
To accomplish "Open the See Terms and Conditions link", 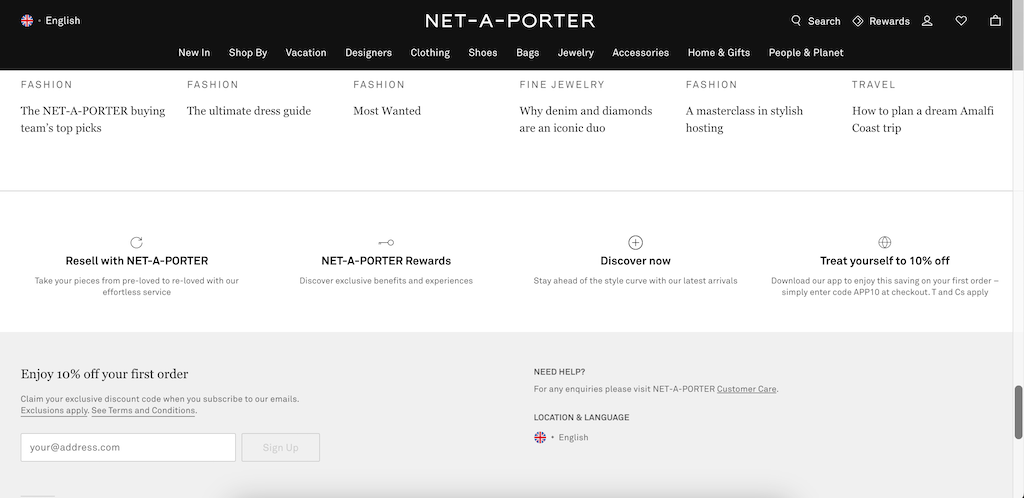I will click(x=143, y=411).
